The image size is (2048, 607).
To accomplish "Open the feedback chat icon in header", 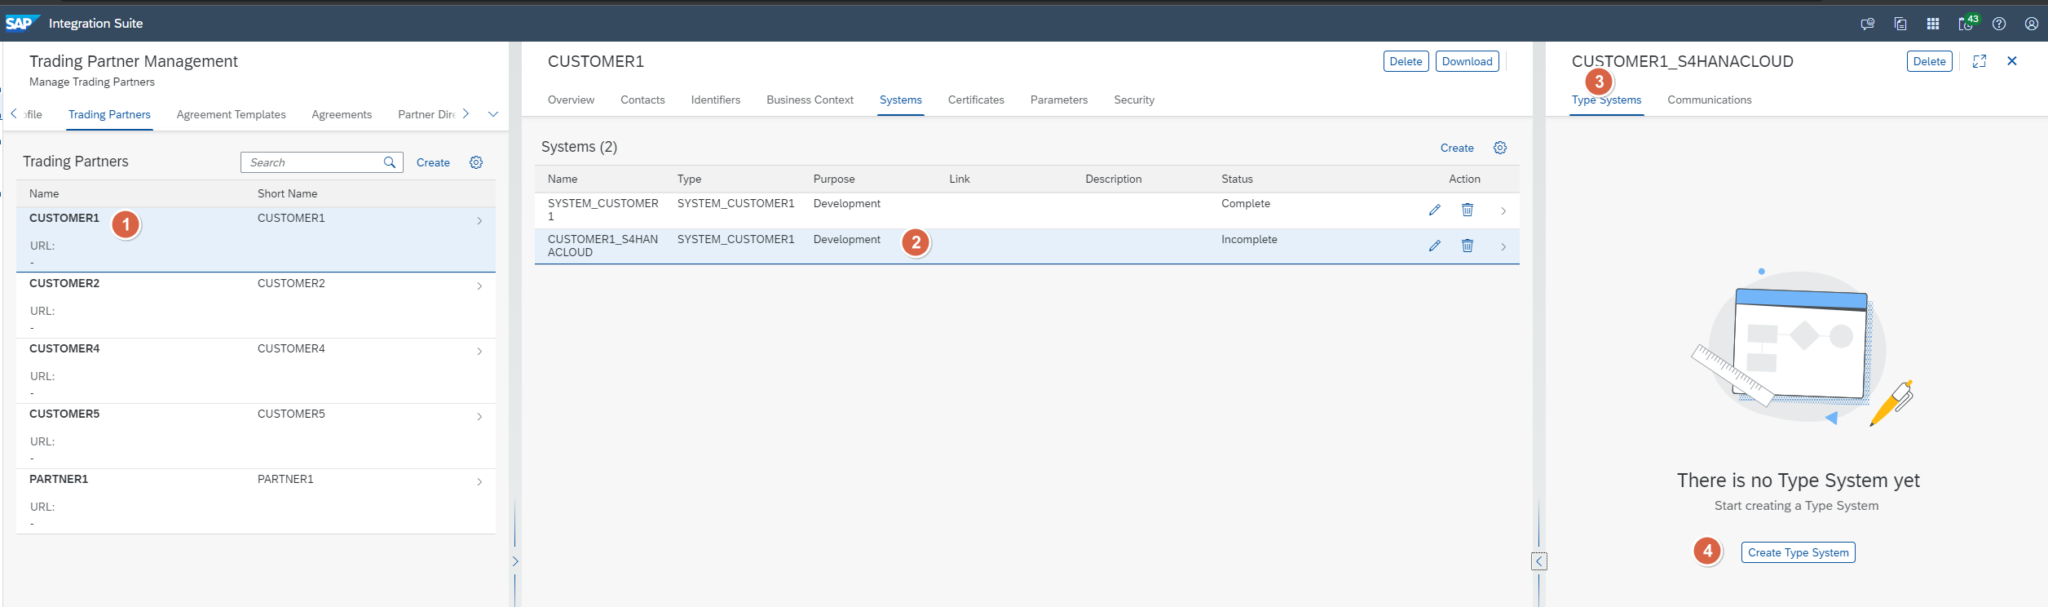I will [x=1867, y=23].
